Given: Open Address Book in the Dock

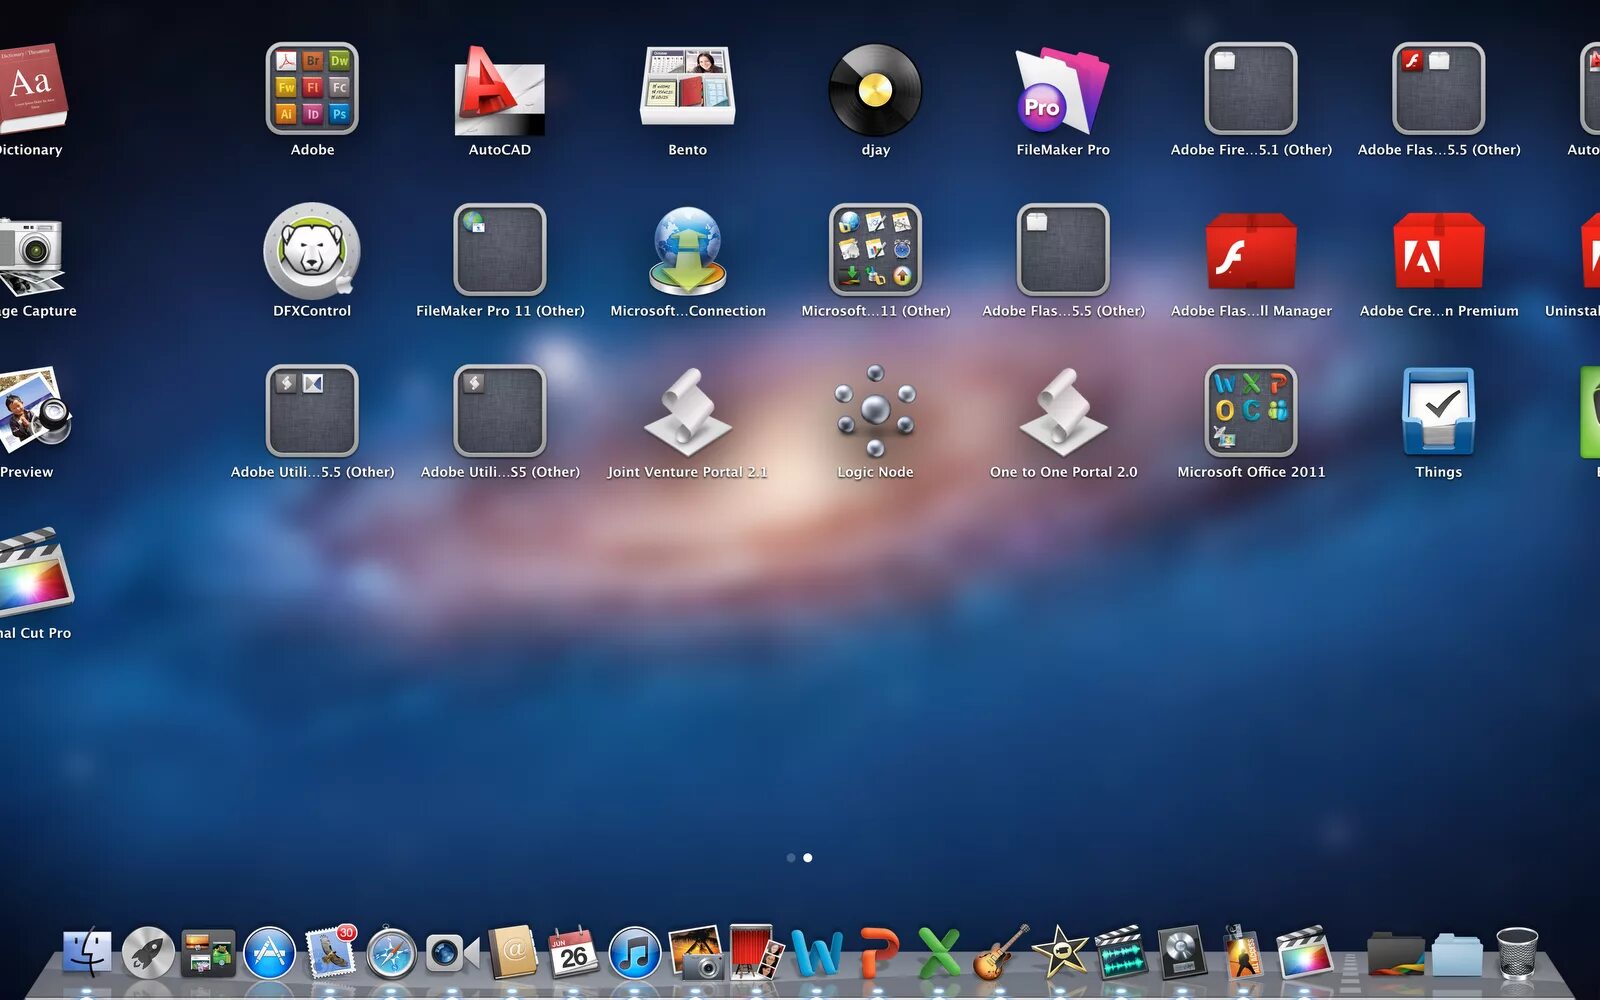Looking at the screenshot, I should (513, 952).
